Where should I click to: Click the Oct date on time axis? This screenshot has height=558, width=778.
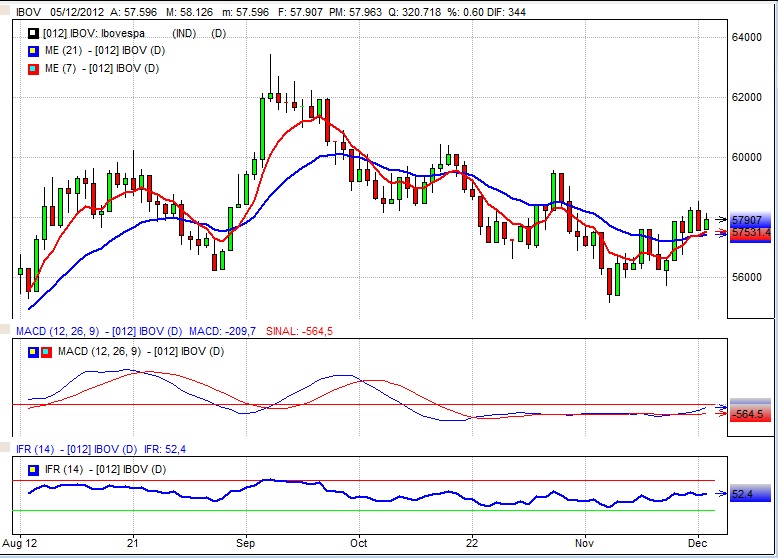(359, 541)
